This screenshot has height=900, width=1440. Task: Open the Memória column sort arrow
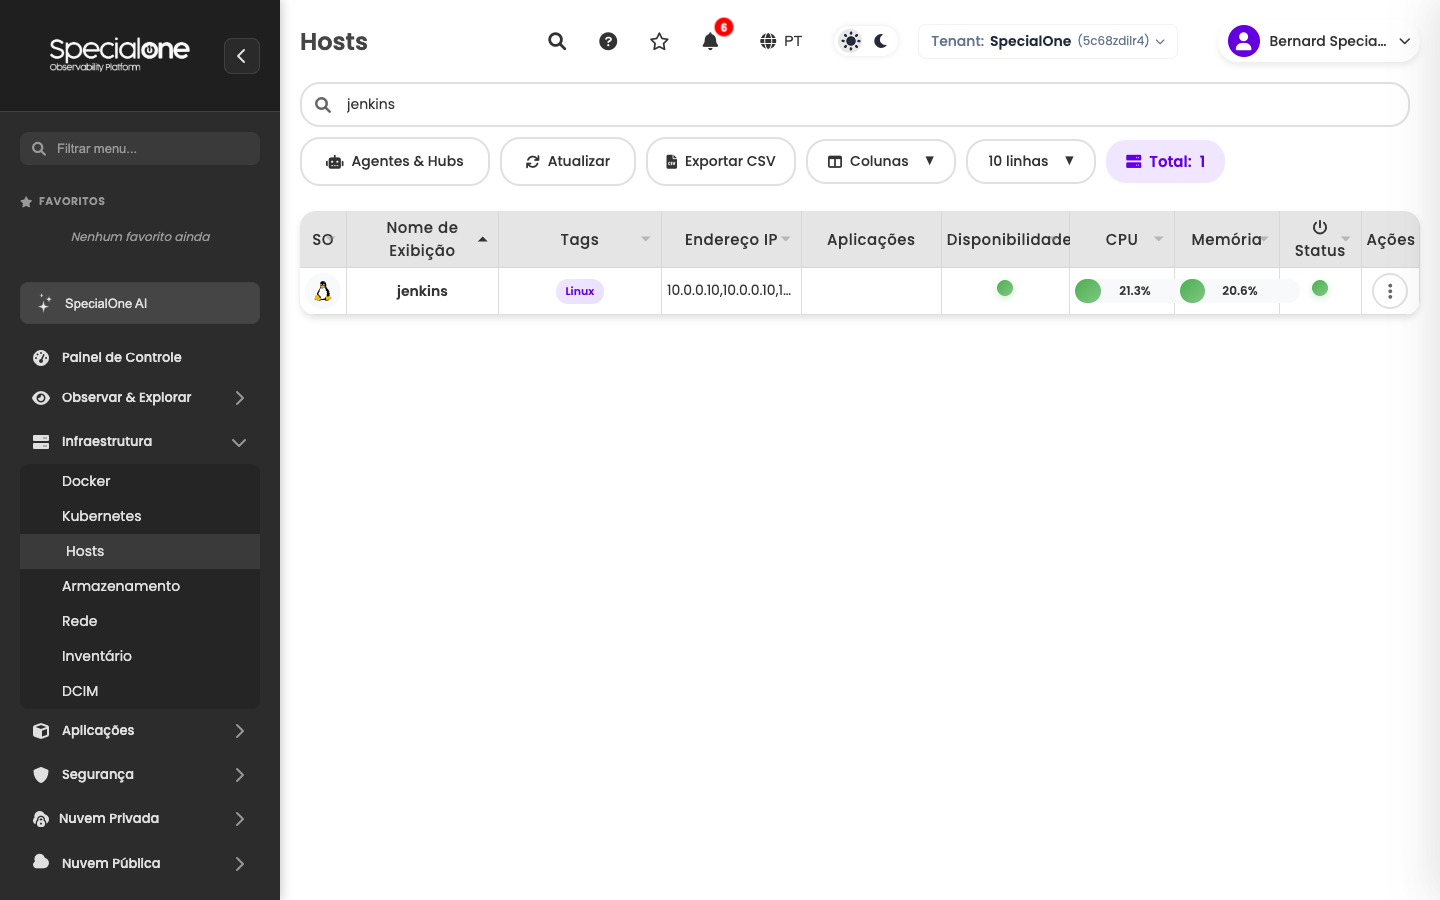[x=1265, y=239]
